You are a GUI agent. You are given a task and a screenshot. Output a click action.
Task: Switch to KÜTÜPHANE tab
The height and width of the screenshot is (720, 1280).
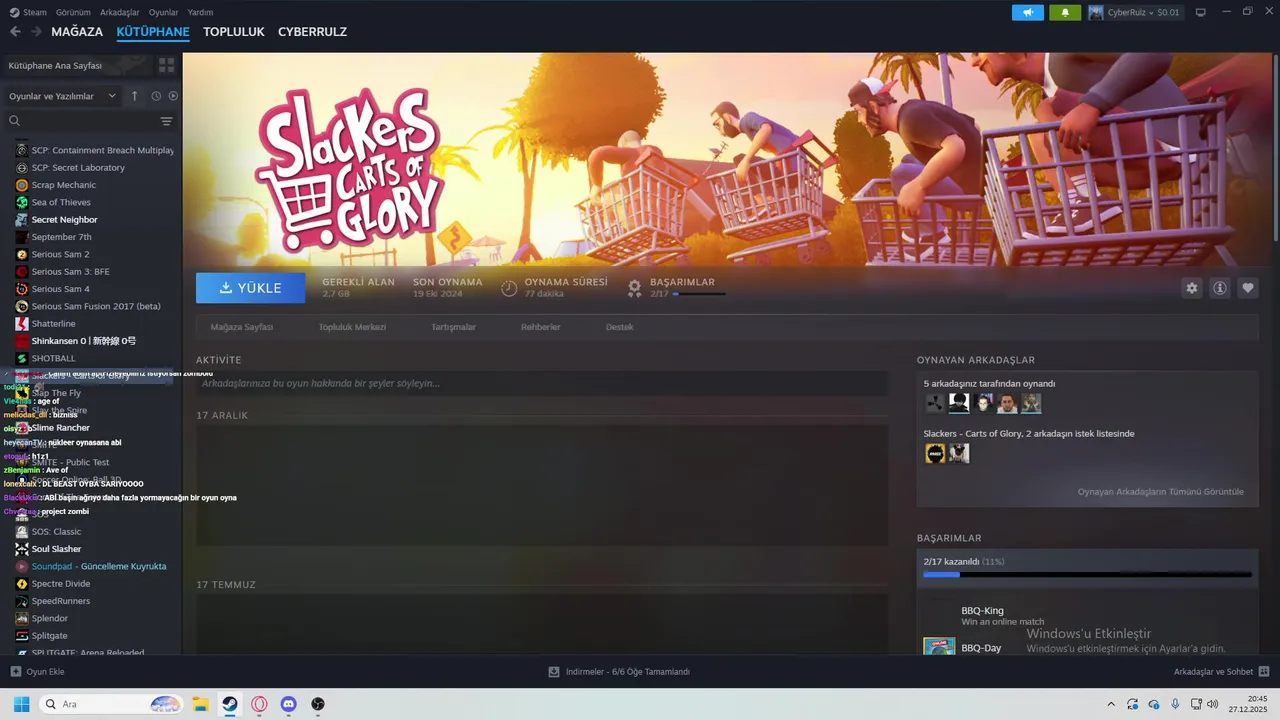(153, 32)
